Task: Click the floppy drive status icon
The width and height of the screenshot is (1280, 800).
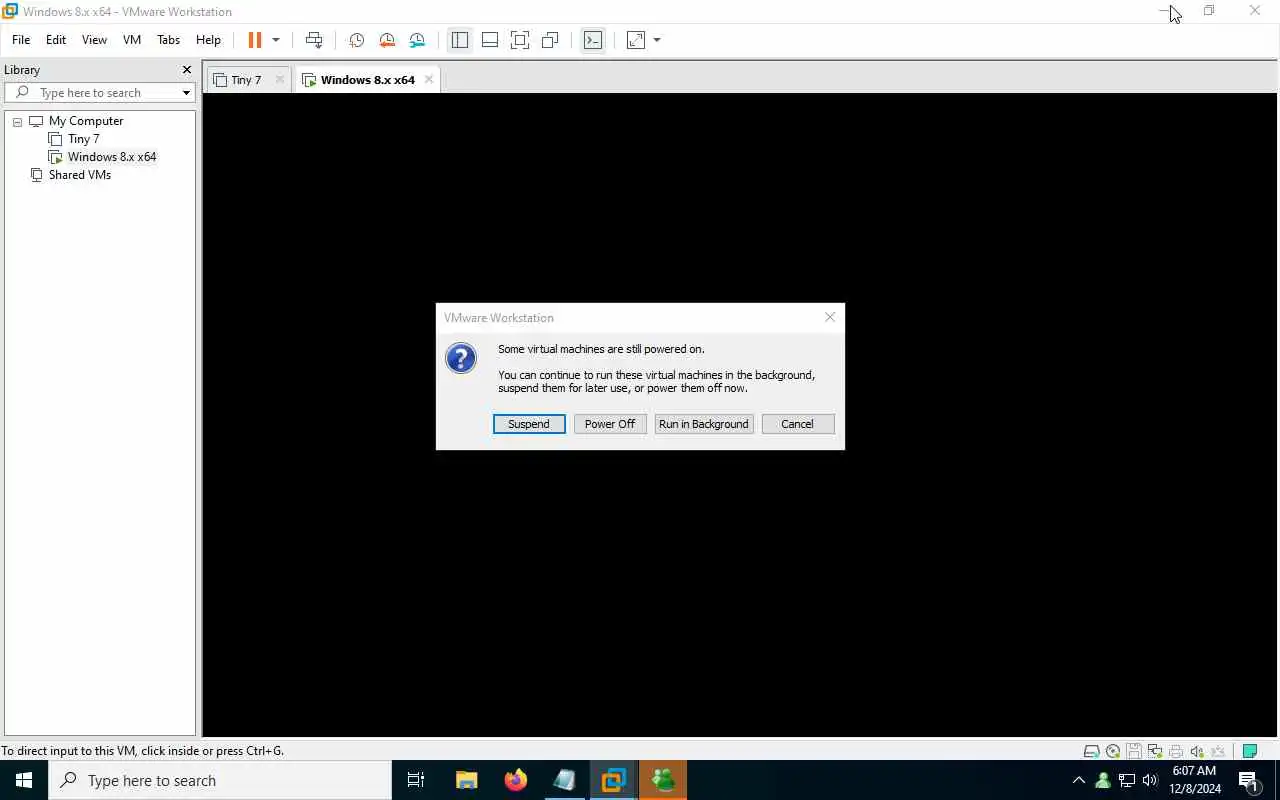Action: click(1134, 751)
